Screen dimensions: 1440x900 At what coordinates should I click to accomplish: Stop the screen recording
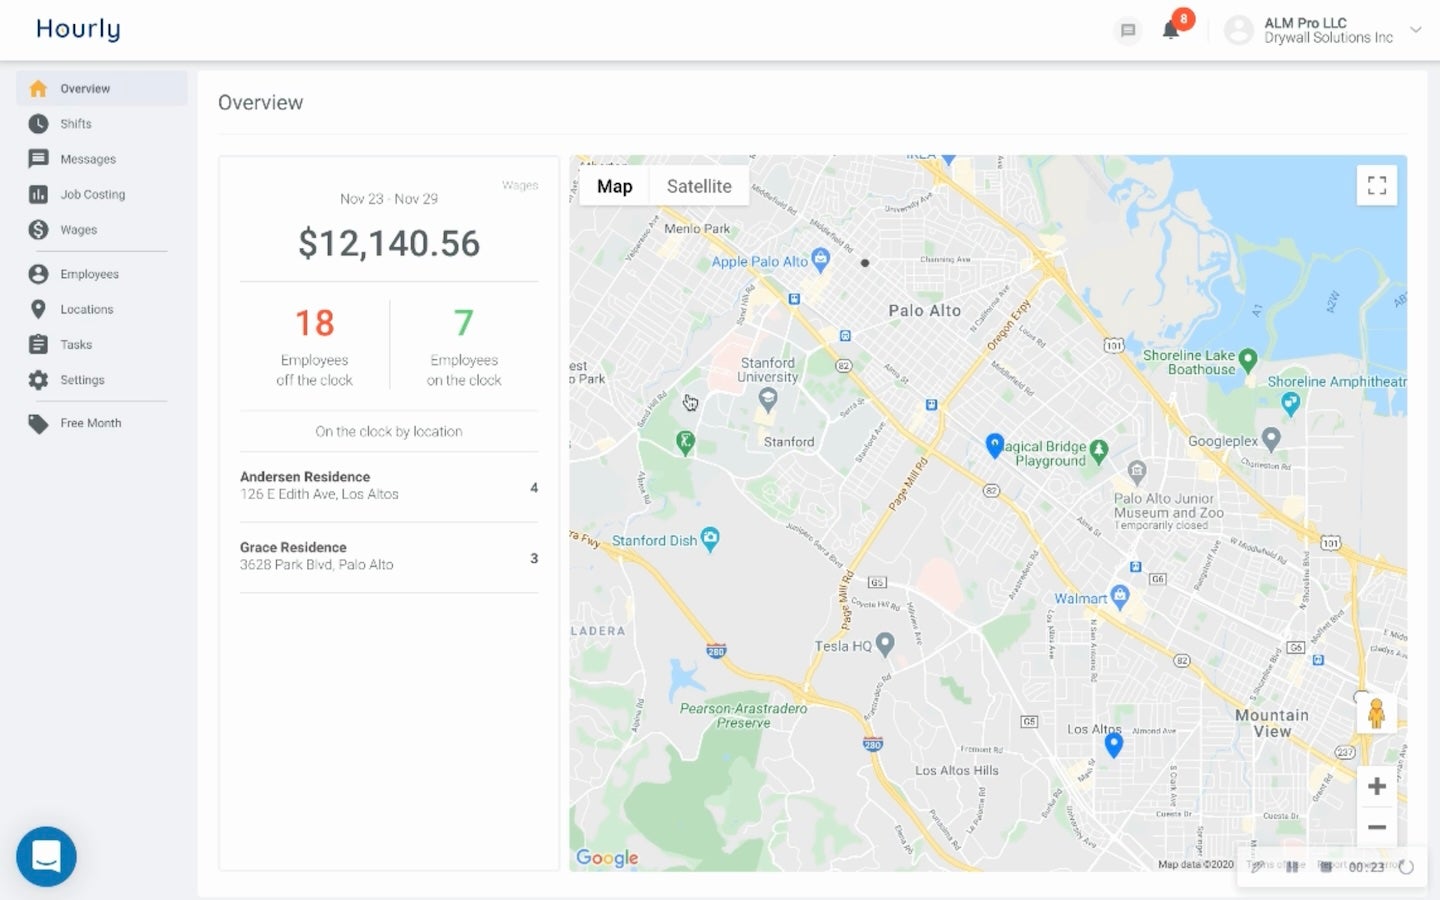[x=1326, y=867]
